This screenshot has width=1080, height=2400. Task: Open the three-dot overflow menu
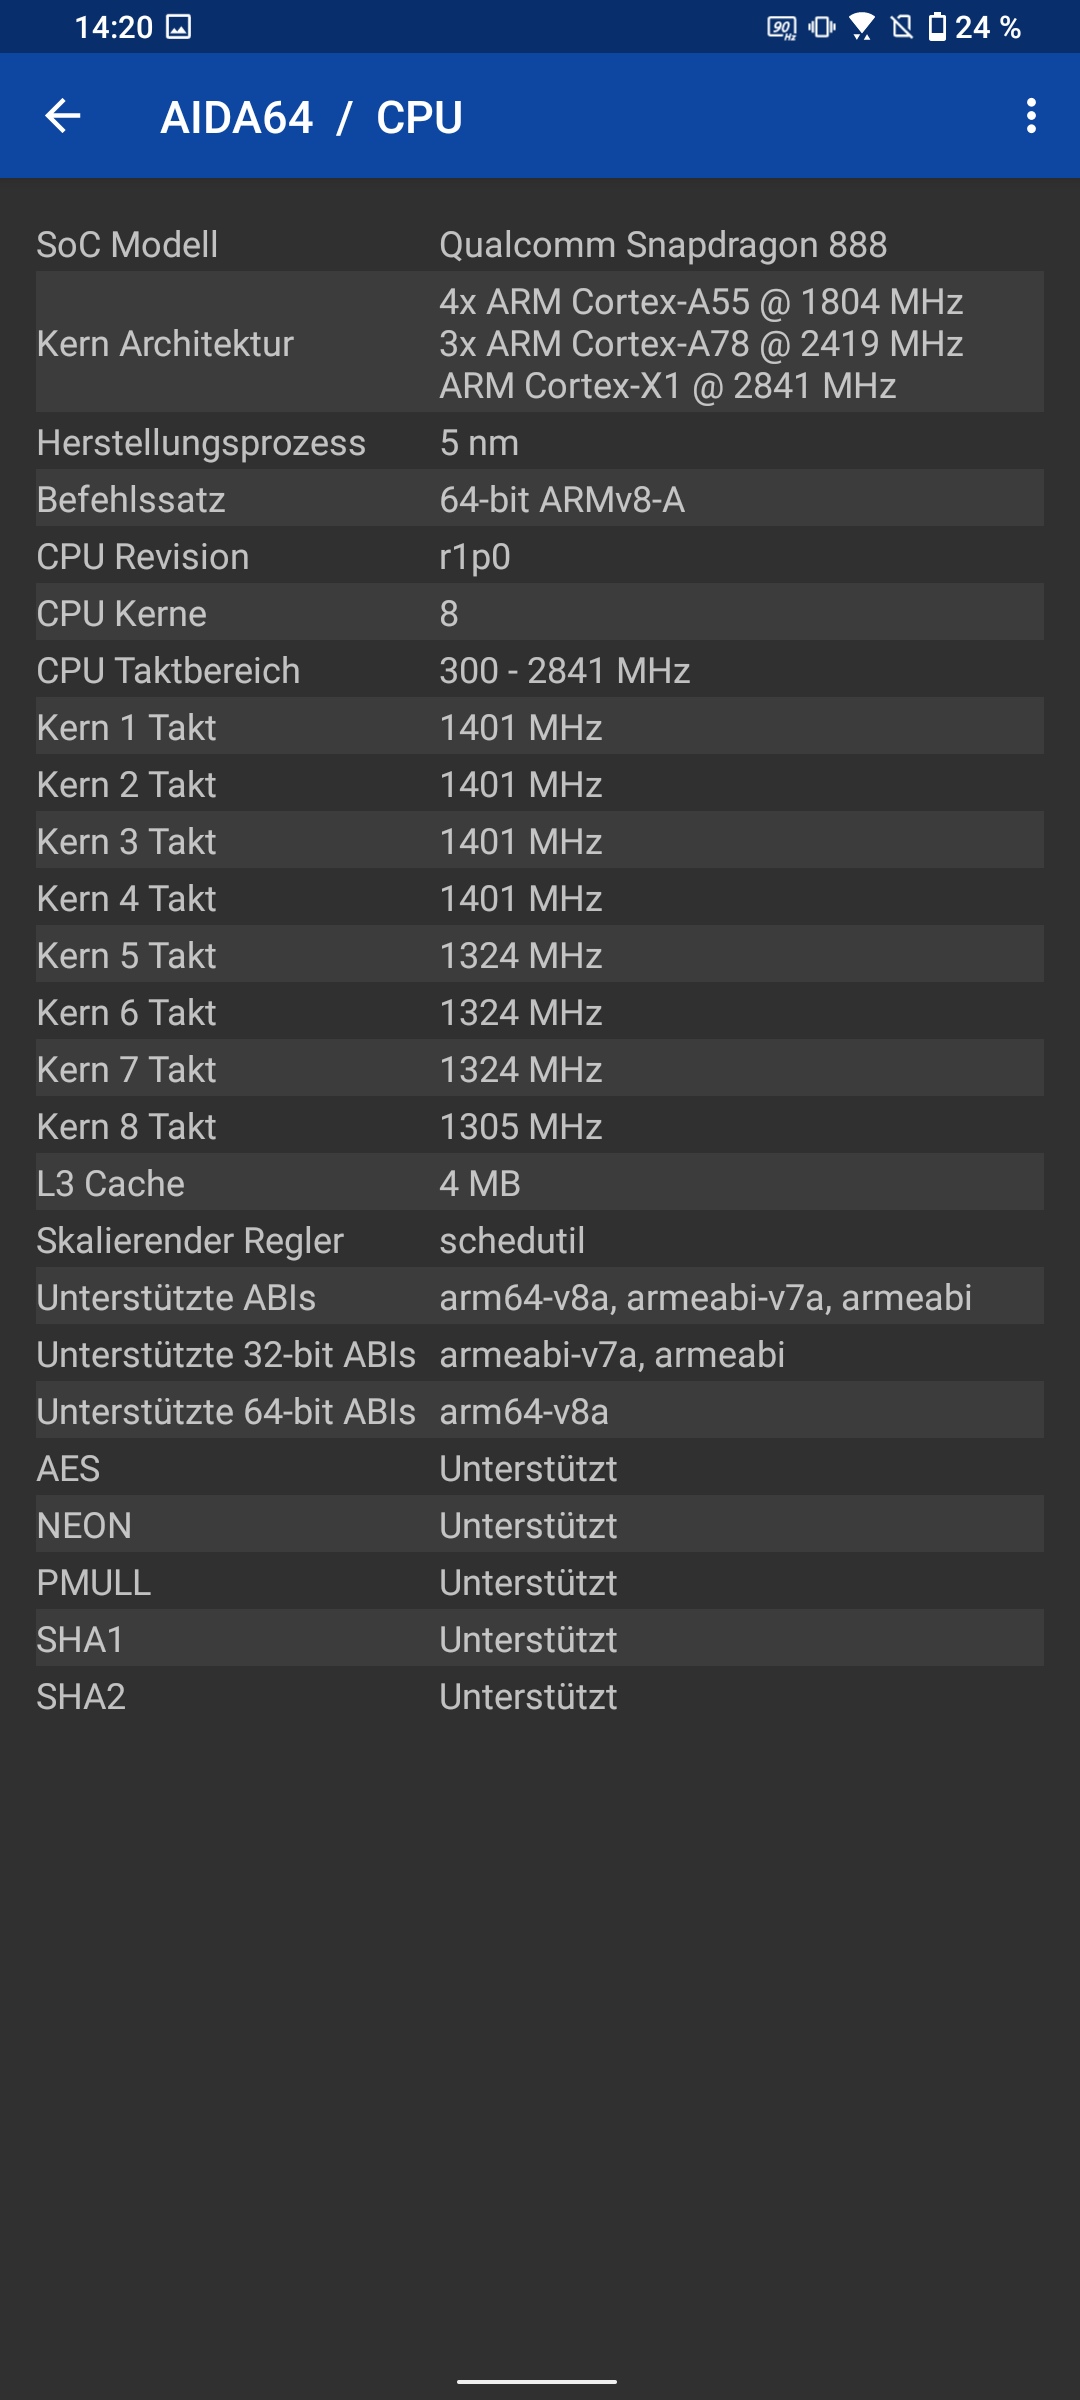[x=1031, y=116]
